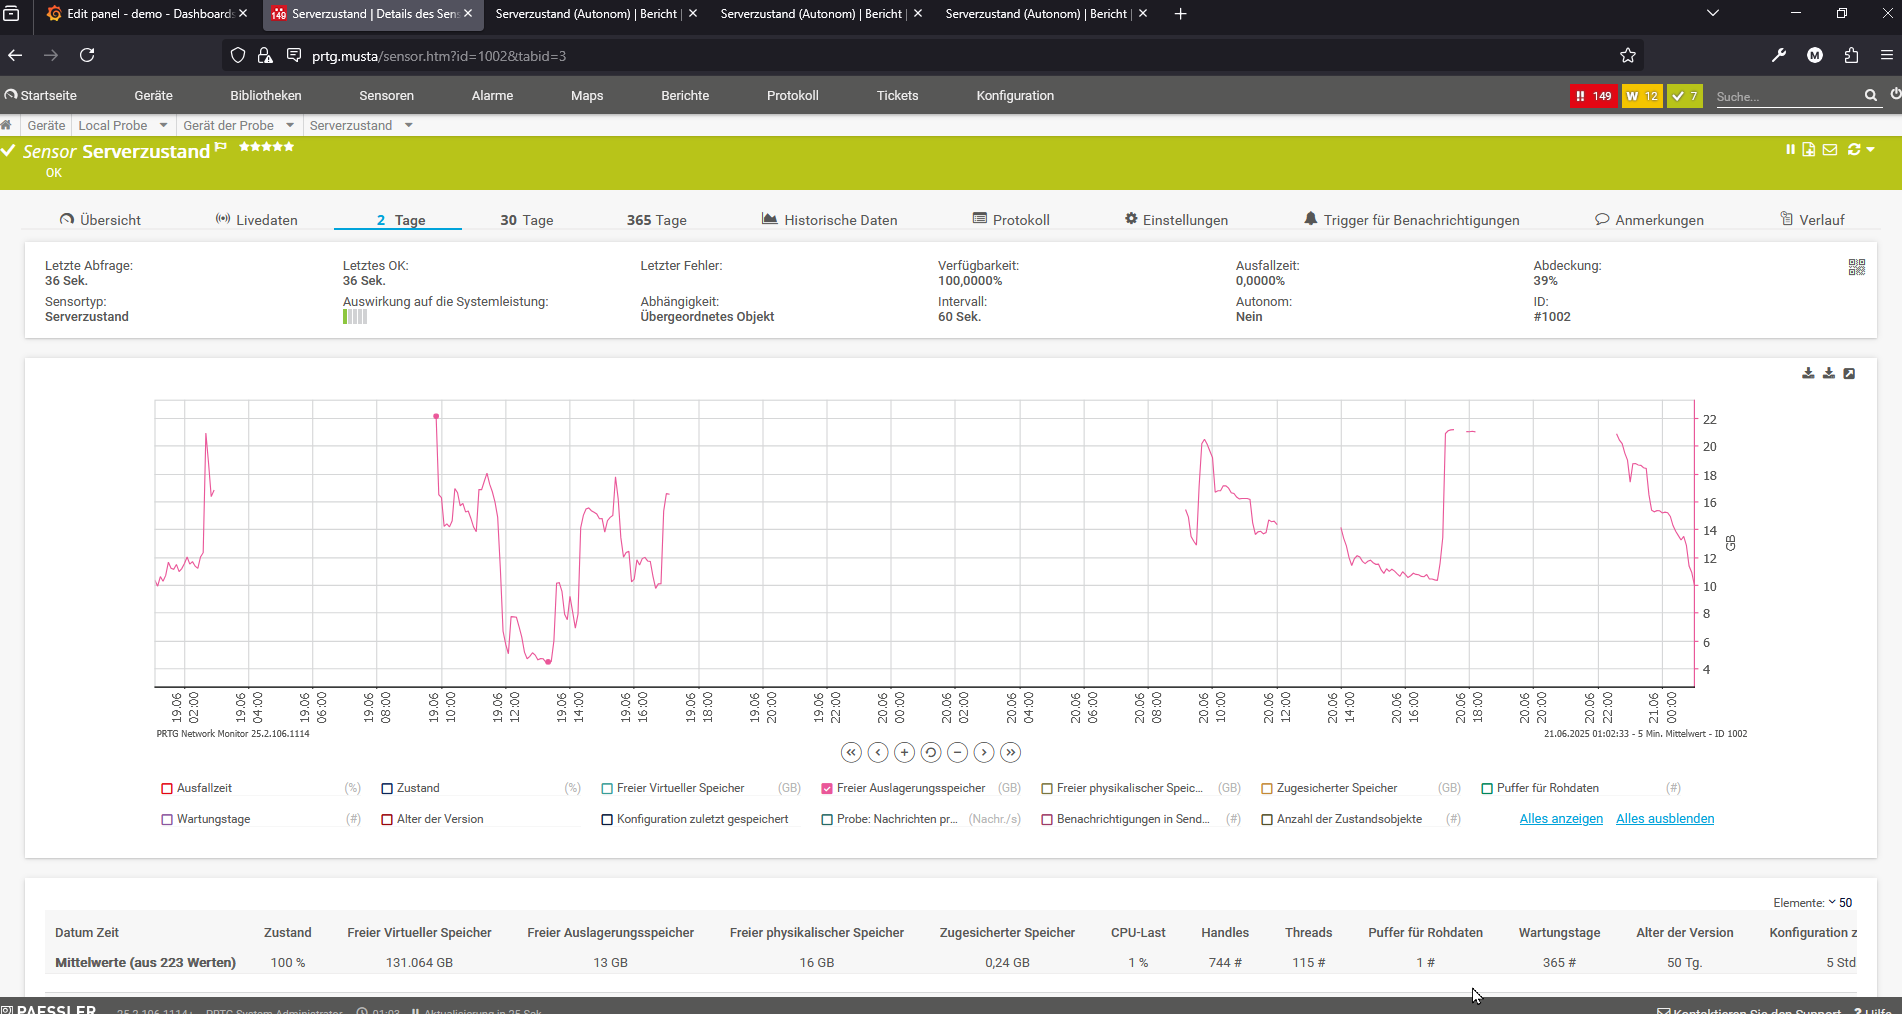Image resolution: width=1902 pixels, height=1014 pixels.
Task: Open the green OK sensors counter 7
Action: click(x=1685, y=96)
